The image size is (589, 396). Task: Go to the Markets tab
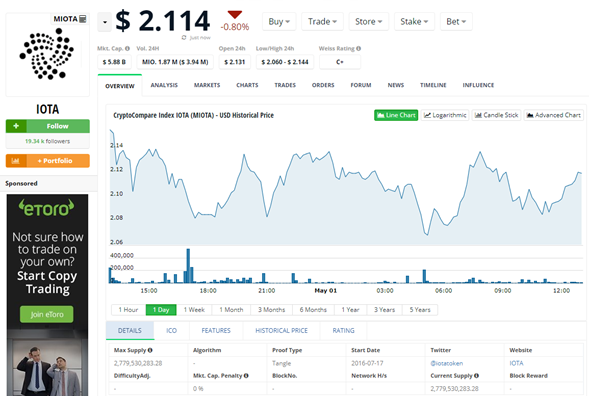pyautogui.click(x=207, y=85)
